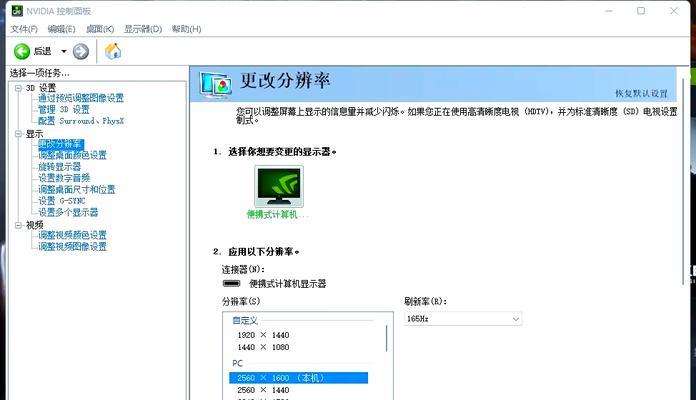The image size is (696, 400).
Task: Click 恢复默认设置 link
Action: tap(641, 93)
